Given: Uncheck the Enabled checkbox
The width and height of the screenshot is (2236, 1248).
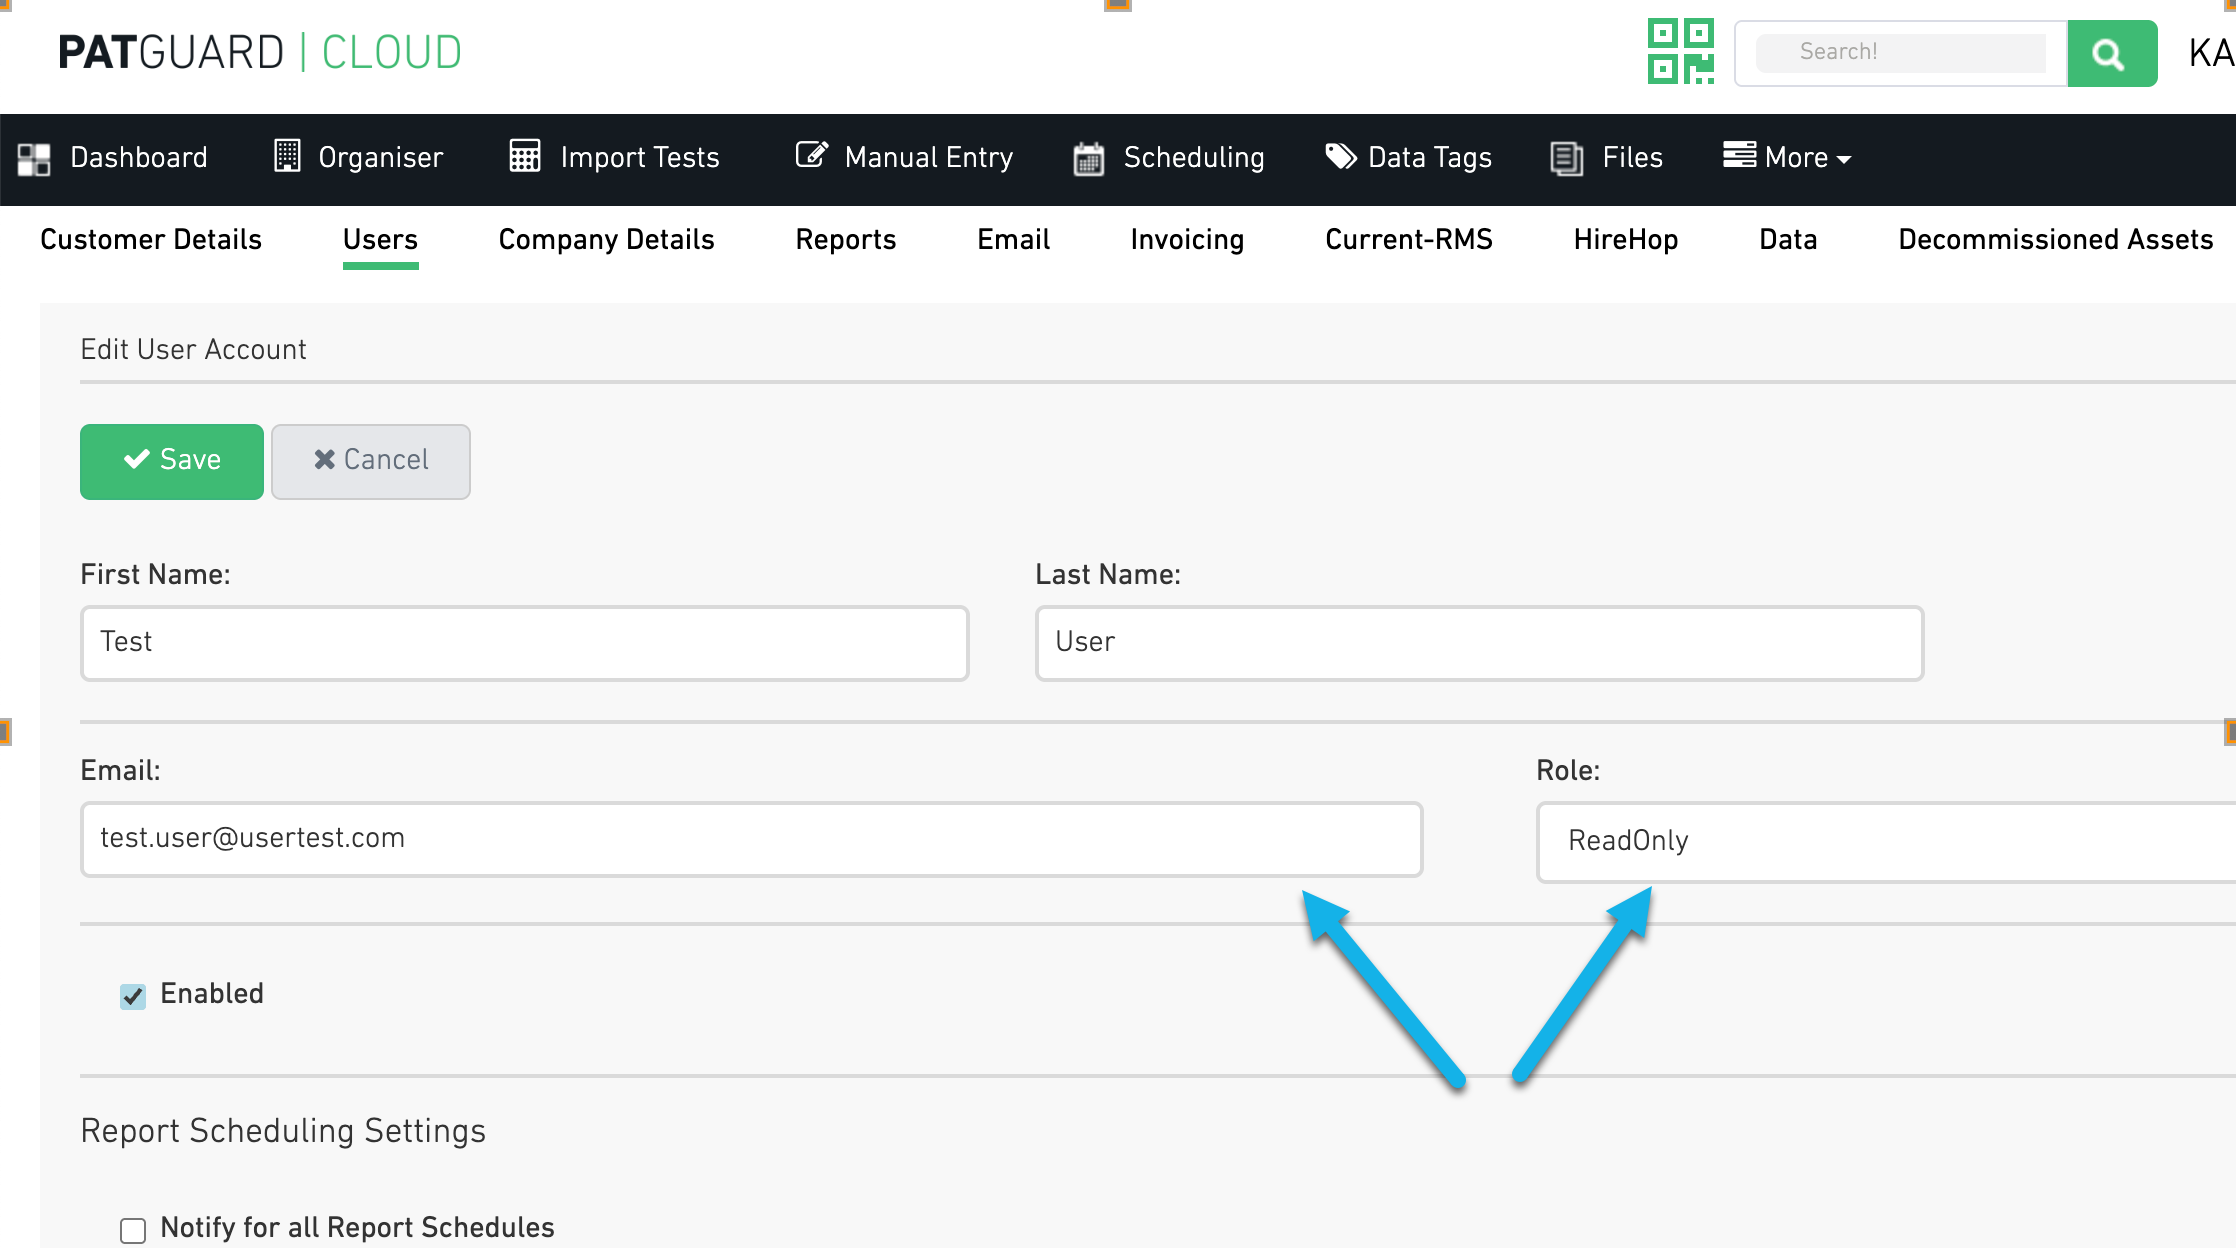Looking at the screenshot, I should (133, 996).
